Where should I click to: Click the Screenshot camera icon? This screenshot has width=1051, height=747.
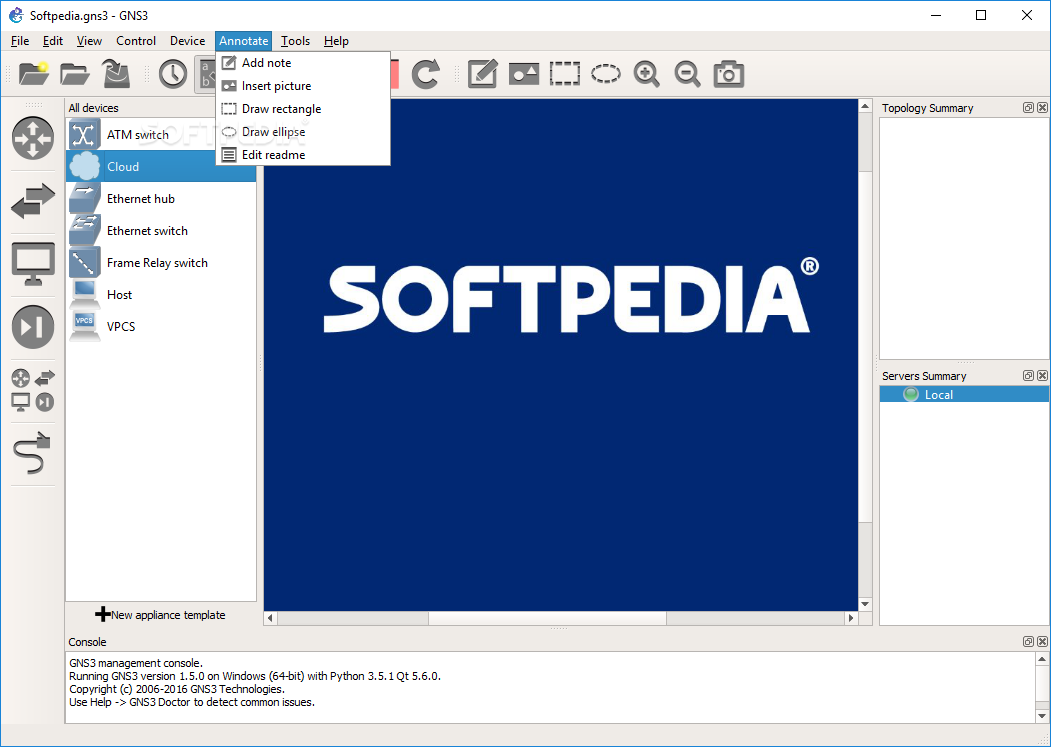click(x=729, y=73)
